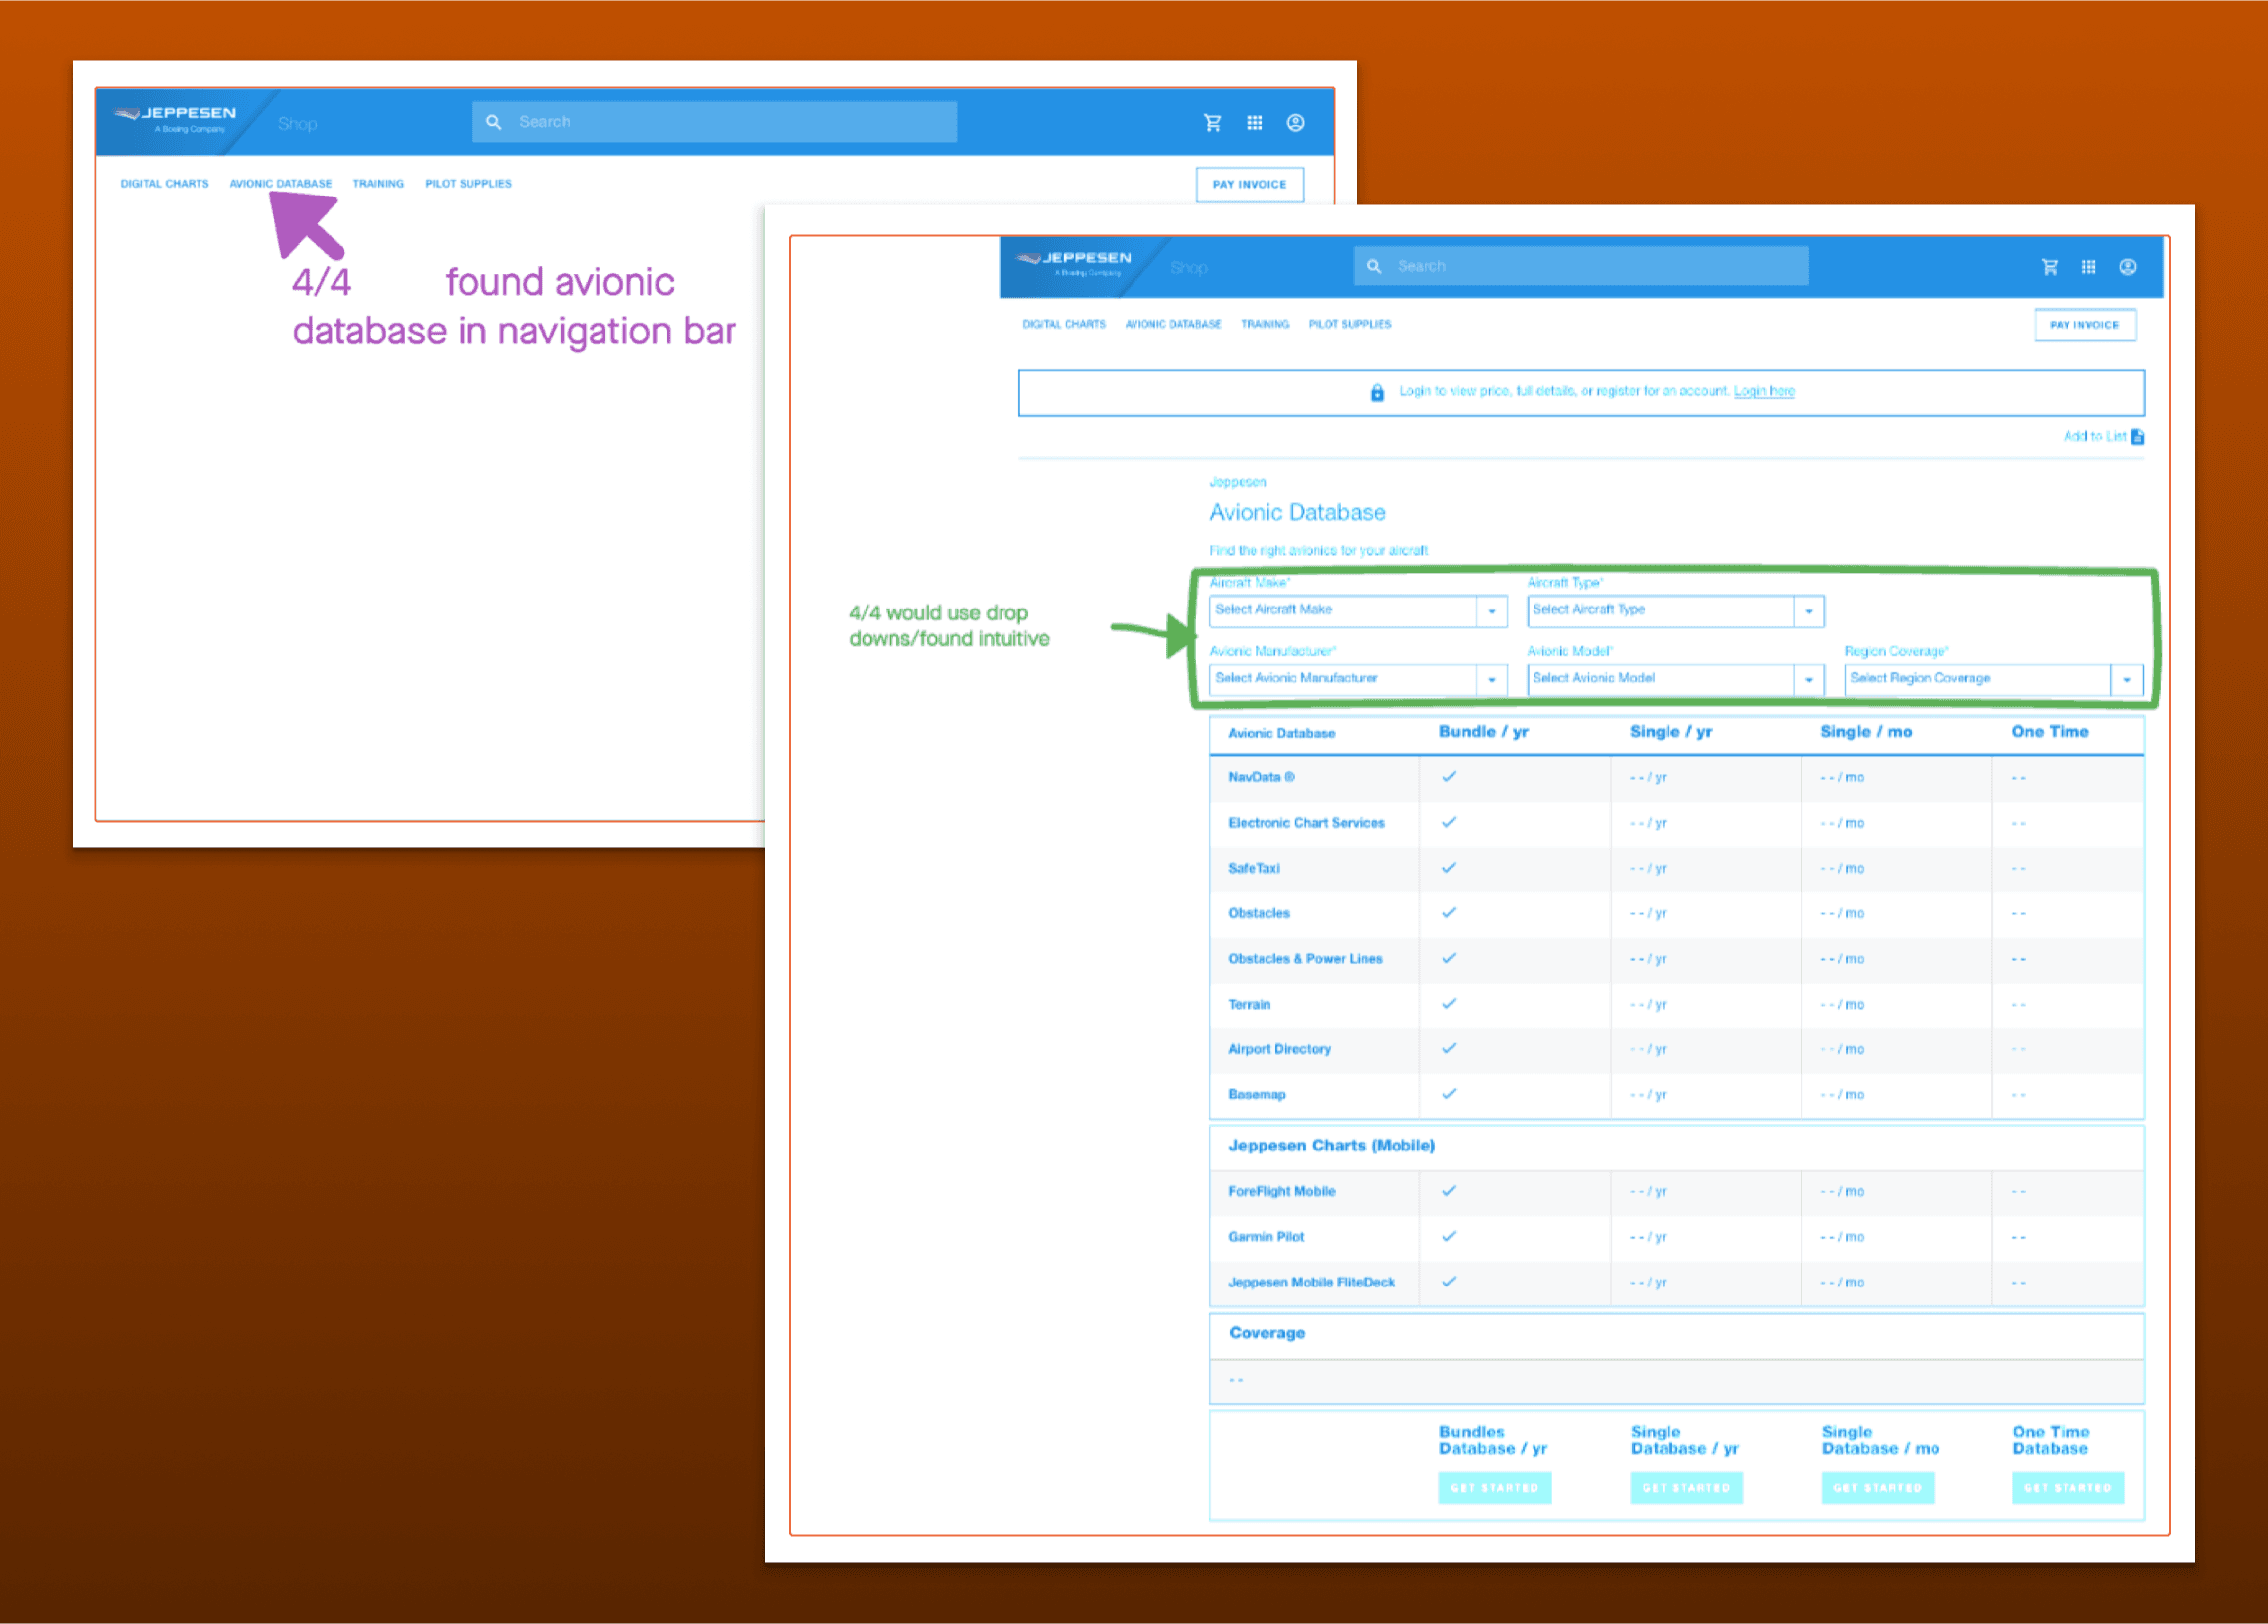
Task: Open the apps grid icon in back mockup
Action: (1254, 123)
